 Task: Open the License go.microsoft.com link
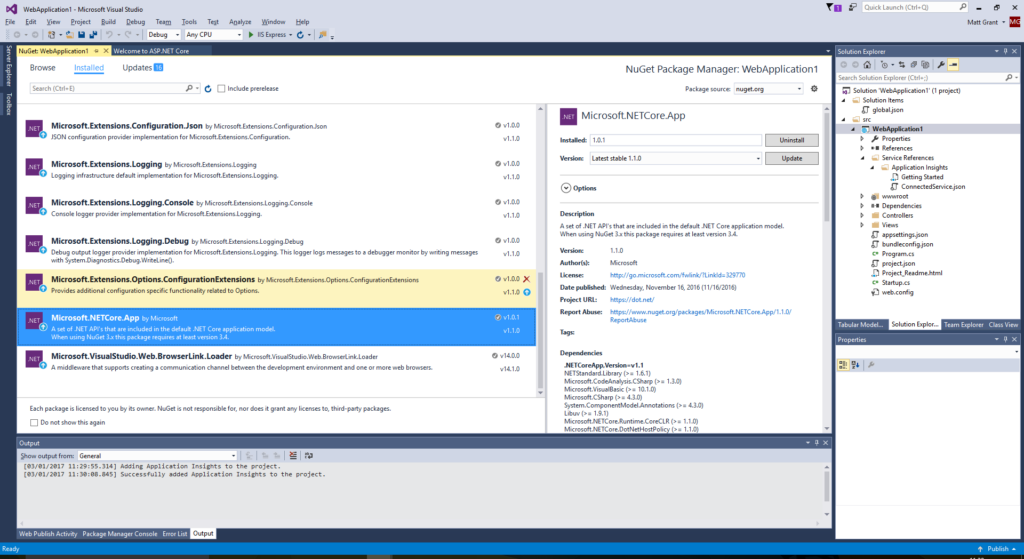pos(677,275)
